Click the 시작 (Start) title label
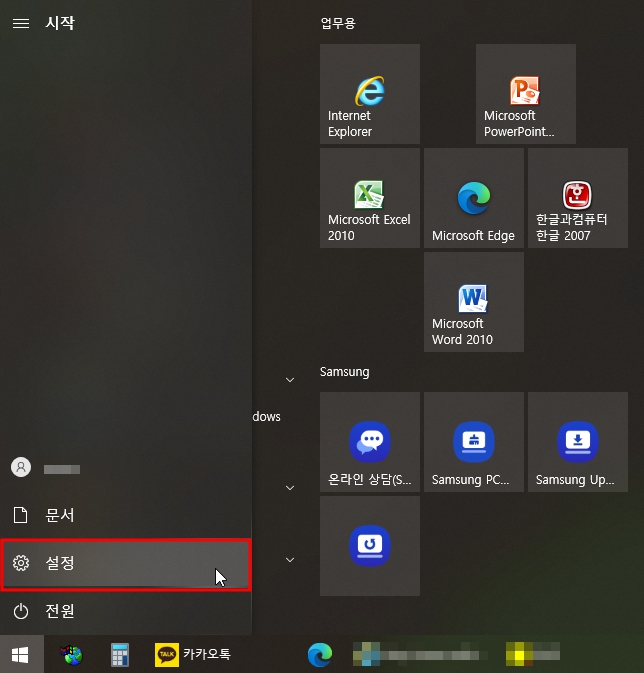The width and height of the screenshot is (644, 673). (x=60, y=23)
